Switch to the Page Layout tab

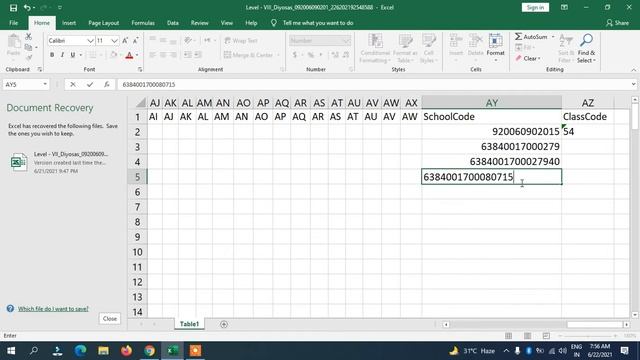104,23
